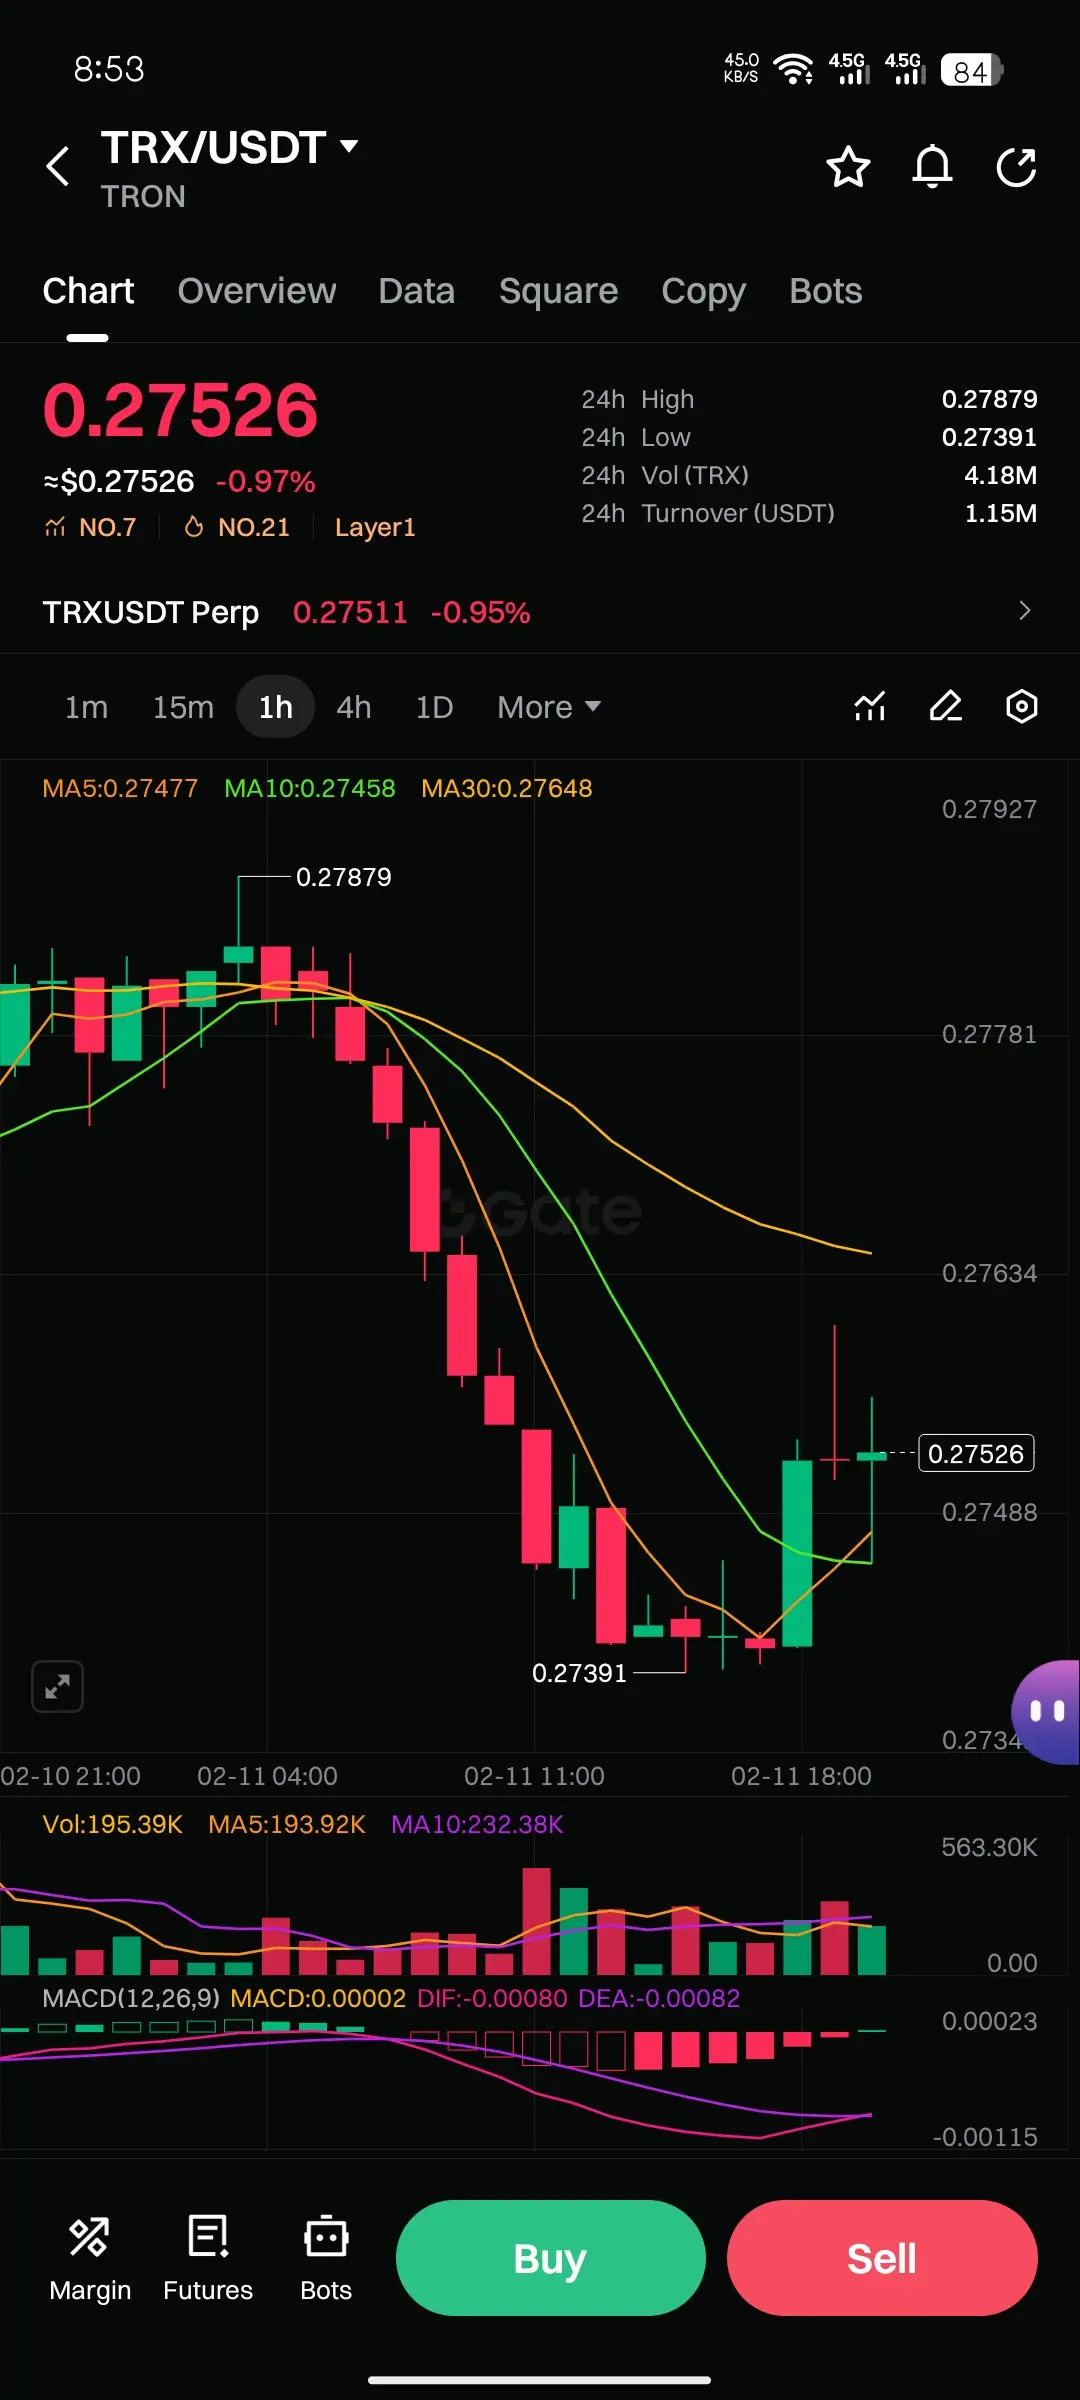This screenshot has height=2400, width=1080.
Task: Tap the 8:53 clock in status bar
Action: [x=109, y=69]
